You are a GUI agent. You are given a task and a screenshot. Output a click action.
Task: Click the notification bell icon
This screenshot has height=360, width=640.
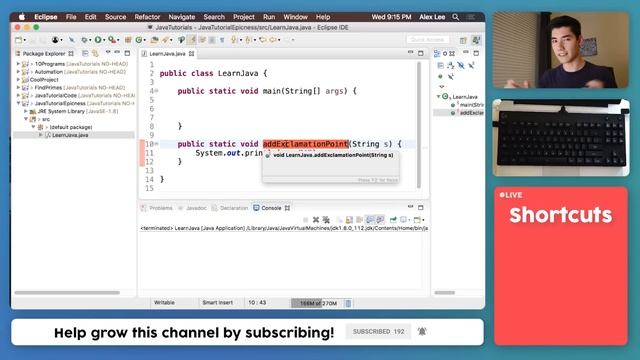pos(422,331)
